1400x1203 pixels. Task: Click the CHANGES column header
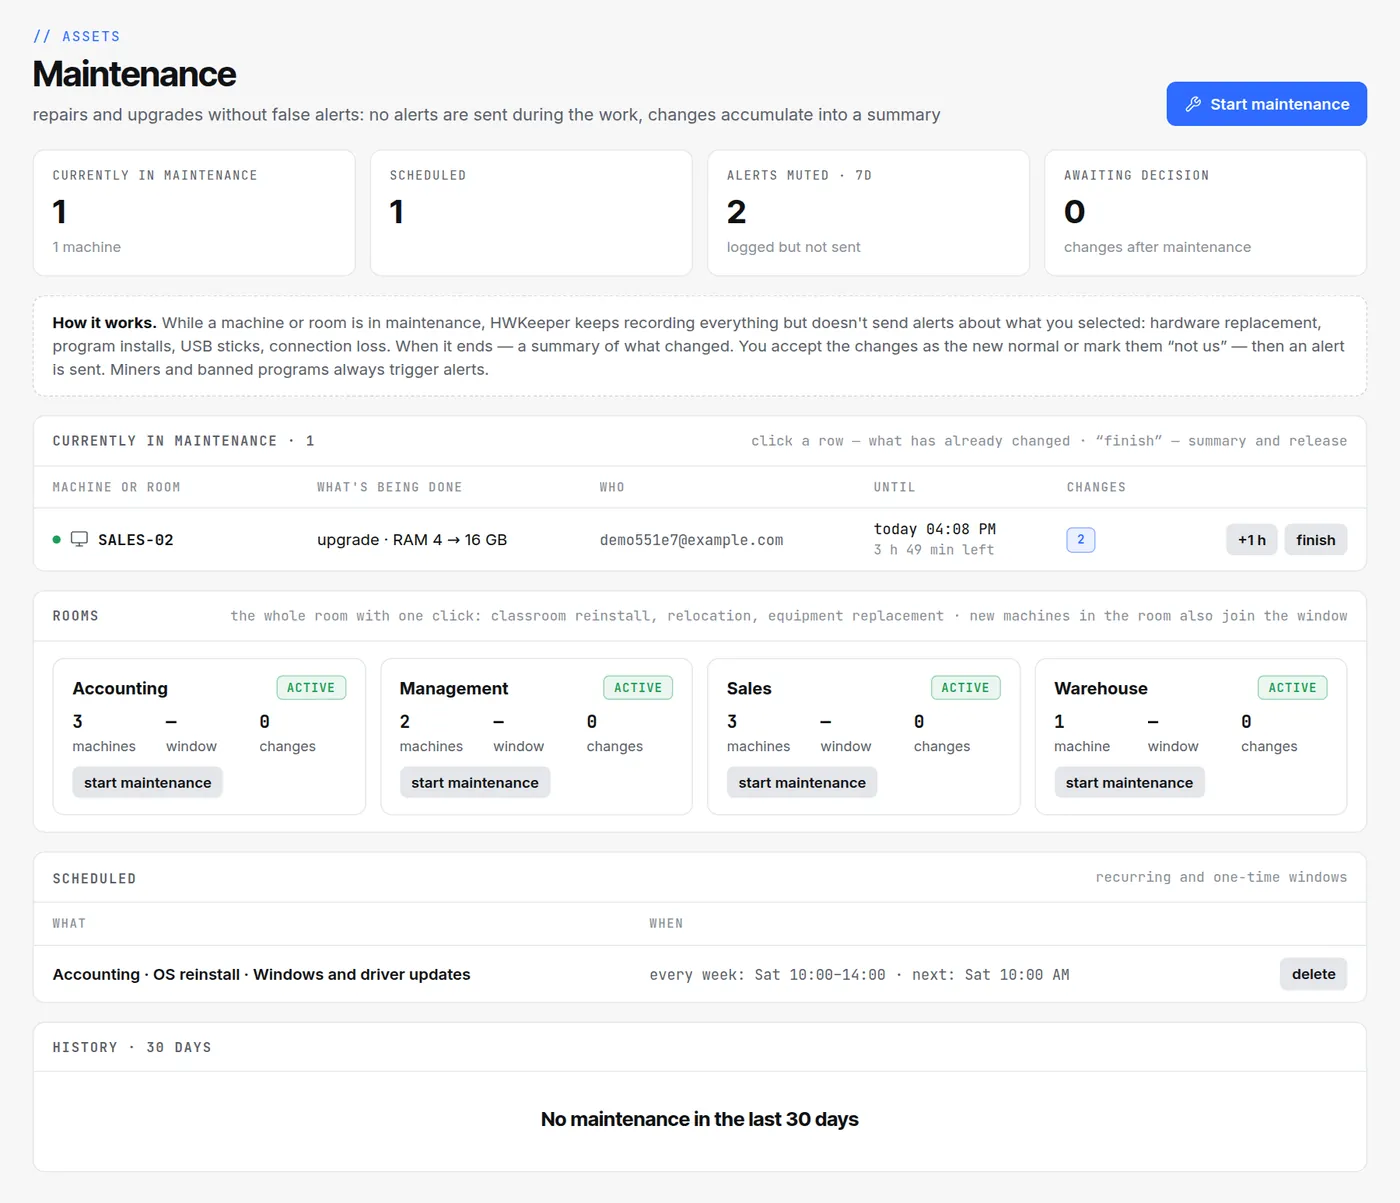point(1096,487)
